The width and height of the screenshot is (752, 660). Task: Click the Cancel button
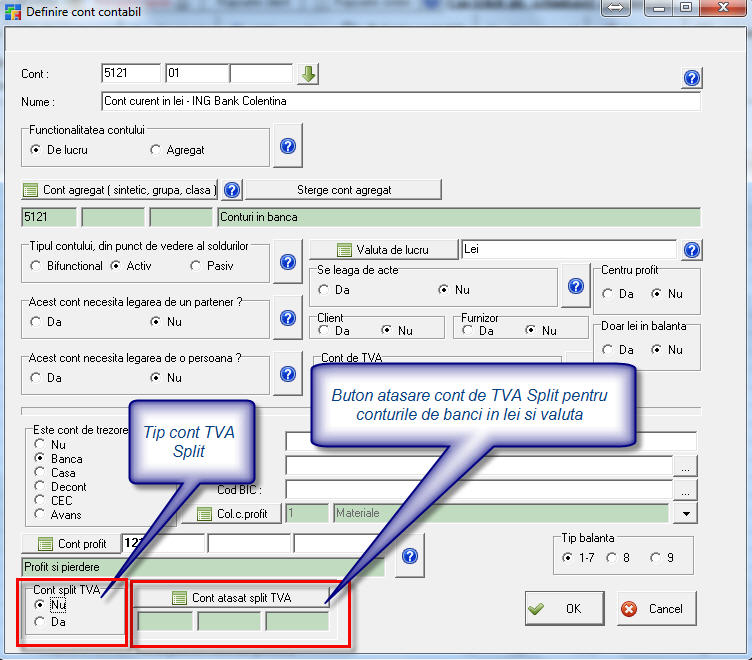coord(657,609)
